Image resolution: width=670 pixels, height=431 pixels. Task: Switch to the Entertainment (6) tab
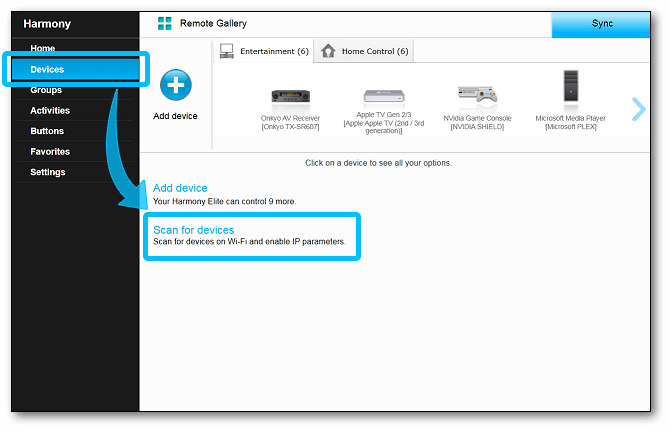(264, 51)
